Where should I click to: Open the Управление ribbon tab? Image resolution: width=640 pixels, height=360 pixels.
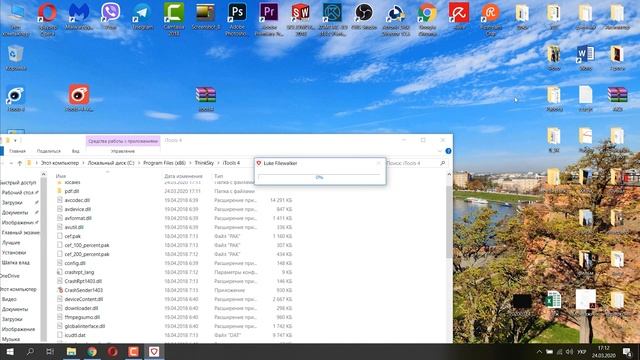click(x=123, y=151)
